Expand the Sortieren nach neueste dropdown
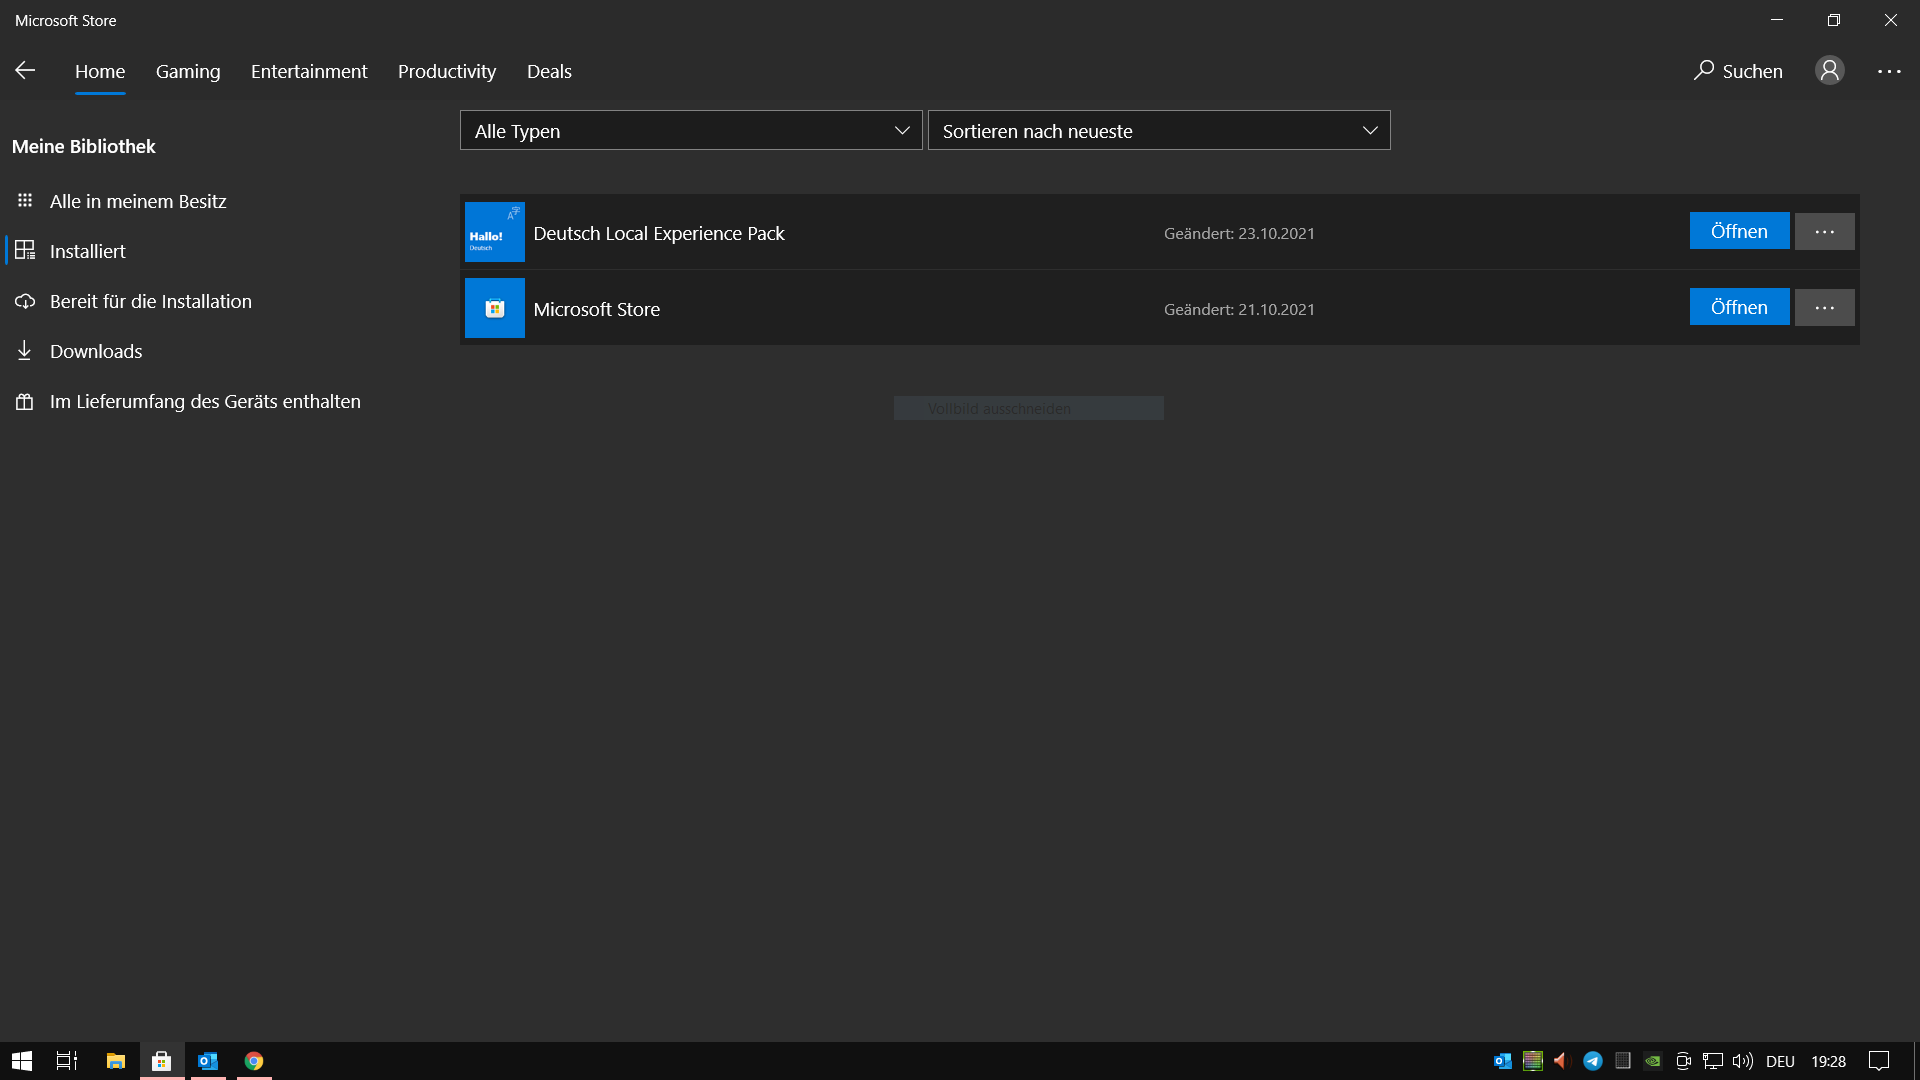The width and height of the screenshot is (1920, 1080). coord(1158,131)
